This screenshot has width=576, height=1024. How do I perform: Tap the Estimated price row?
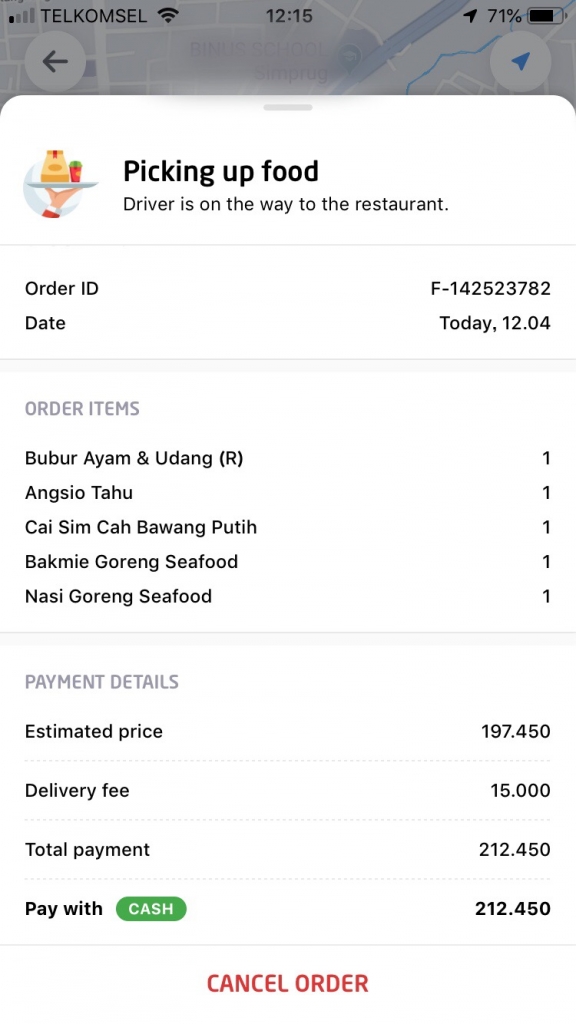[288, 731]
